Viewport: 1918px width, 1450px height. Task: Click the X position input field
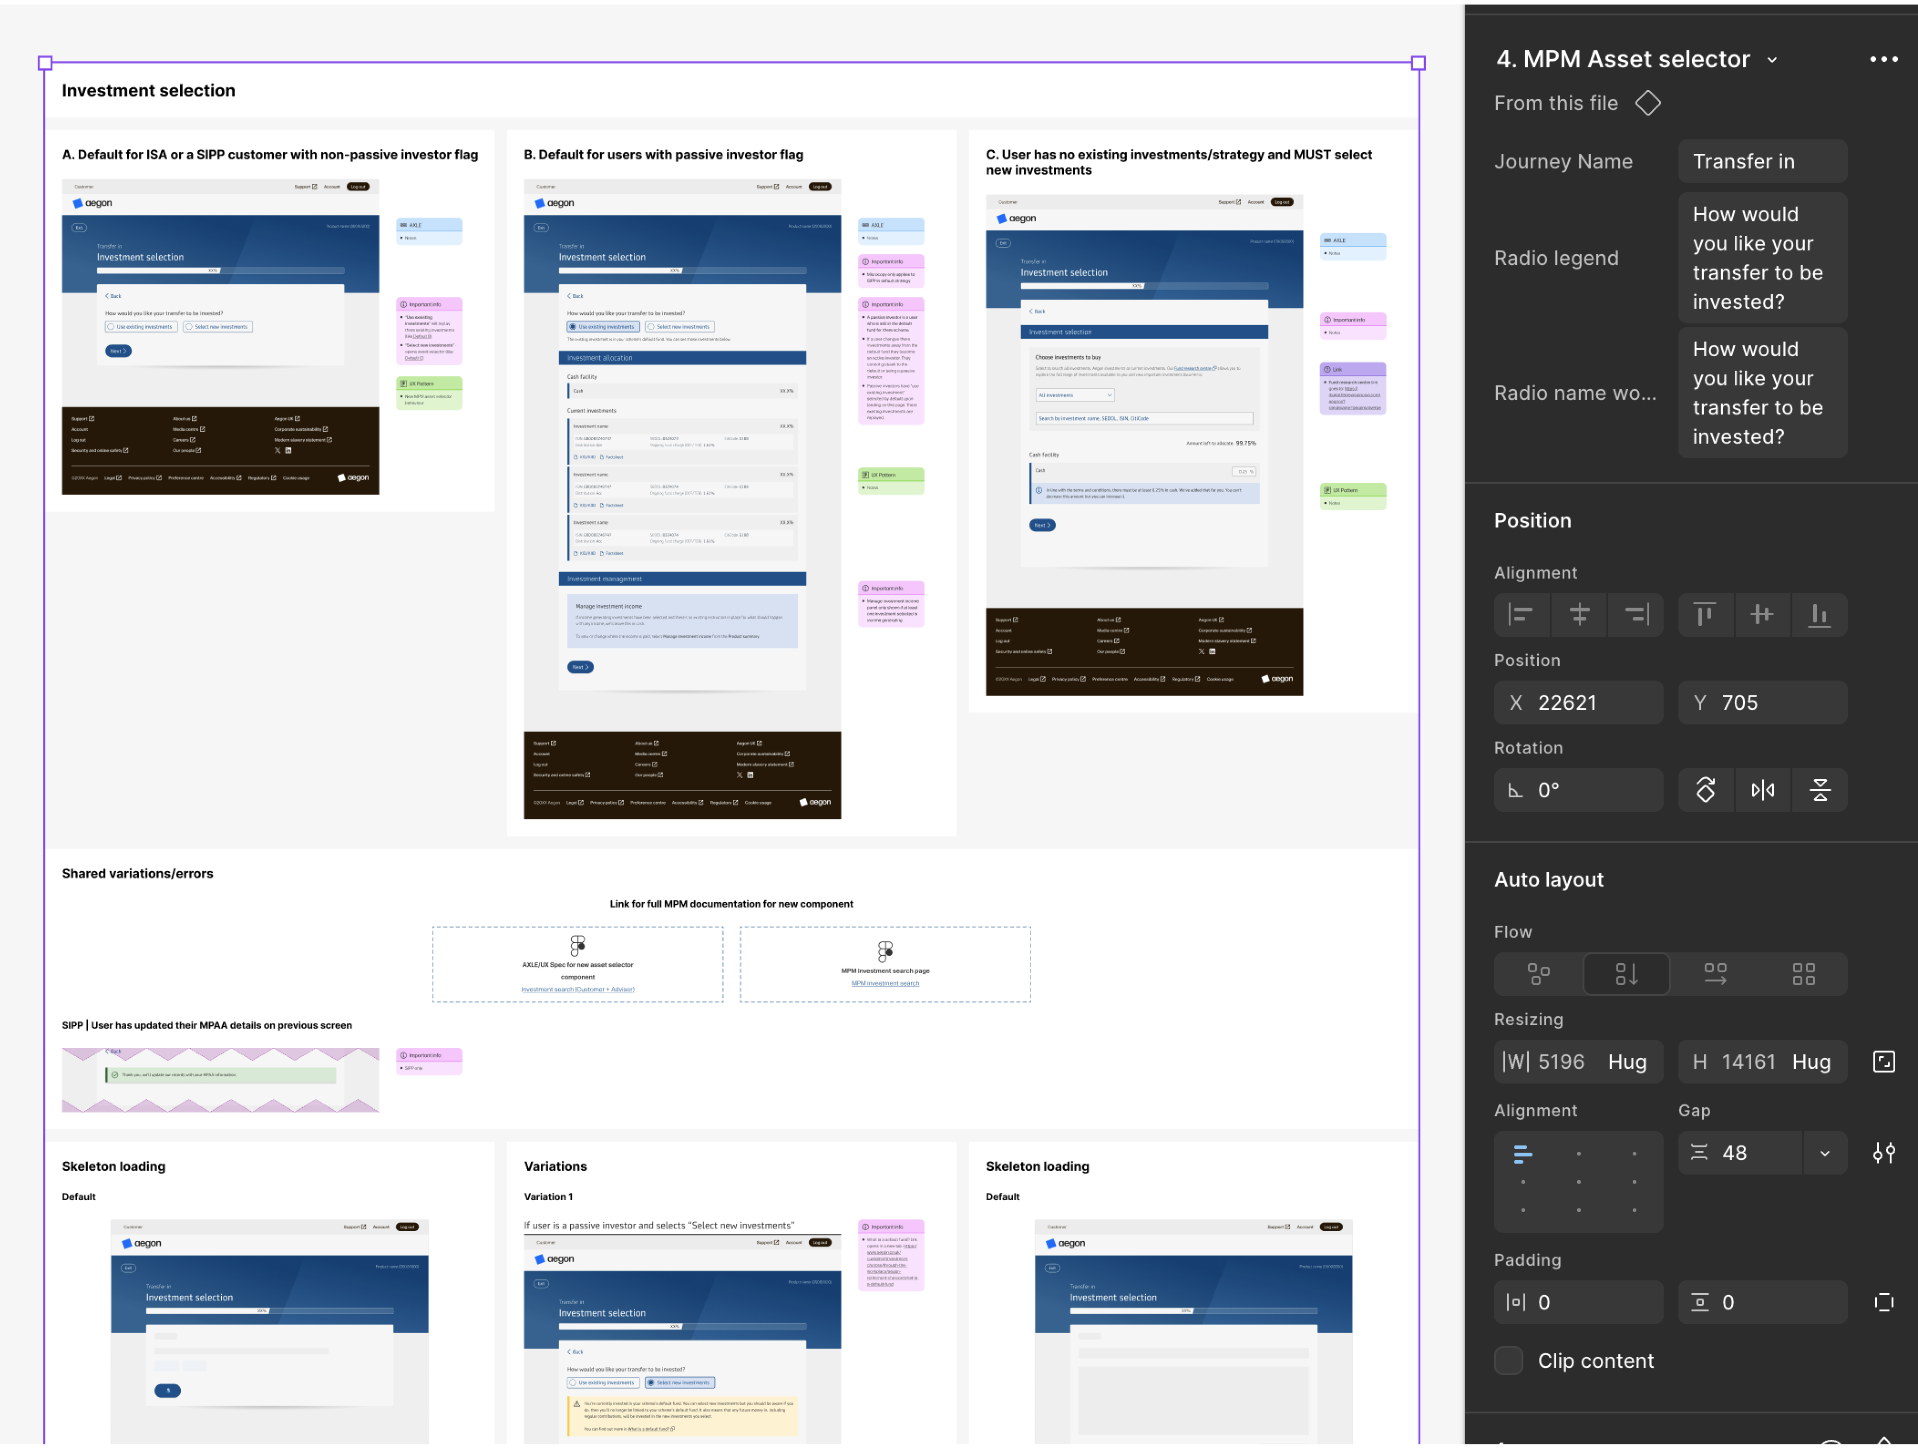[x=1578, y=702]
